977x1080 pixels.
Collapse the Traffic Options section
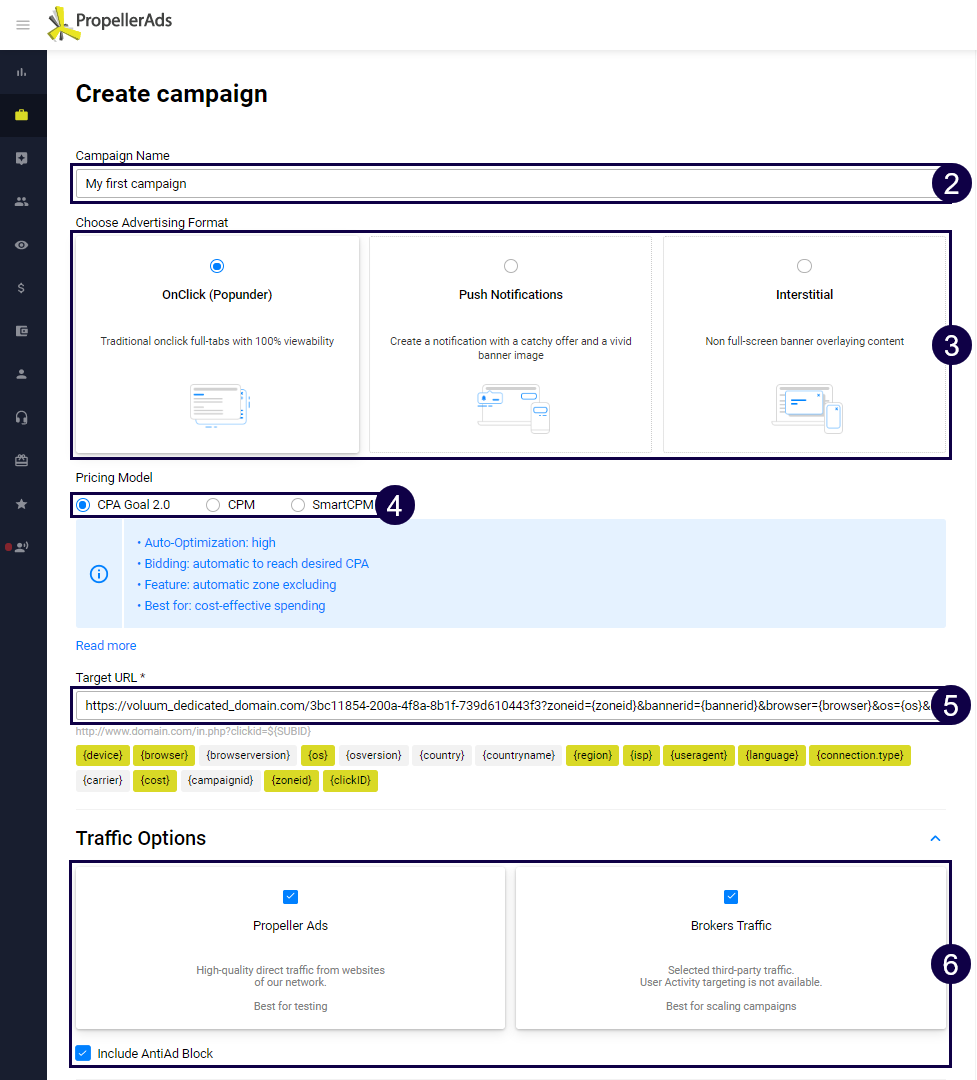pyautogui.click(x=935, y=838)
